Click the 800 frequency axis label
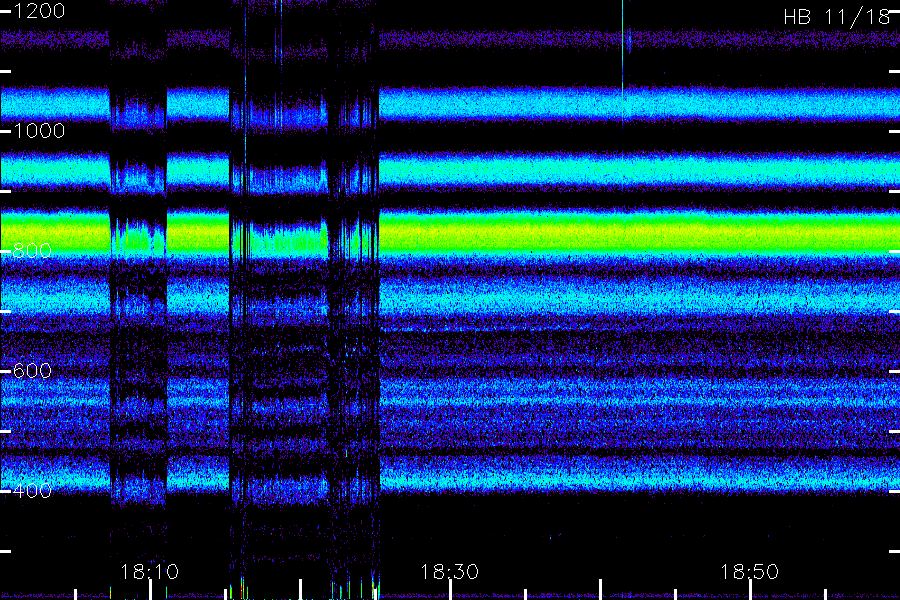900x600 pixels. tap(32, 251)
